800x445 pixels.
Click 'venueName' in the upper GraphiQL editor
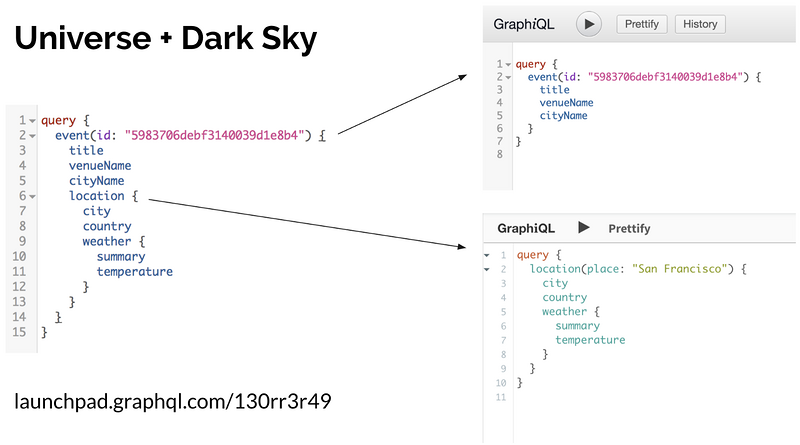(x=566, y=103)
